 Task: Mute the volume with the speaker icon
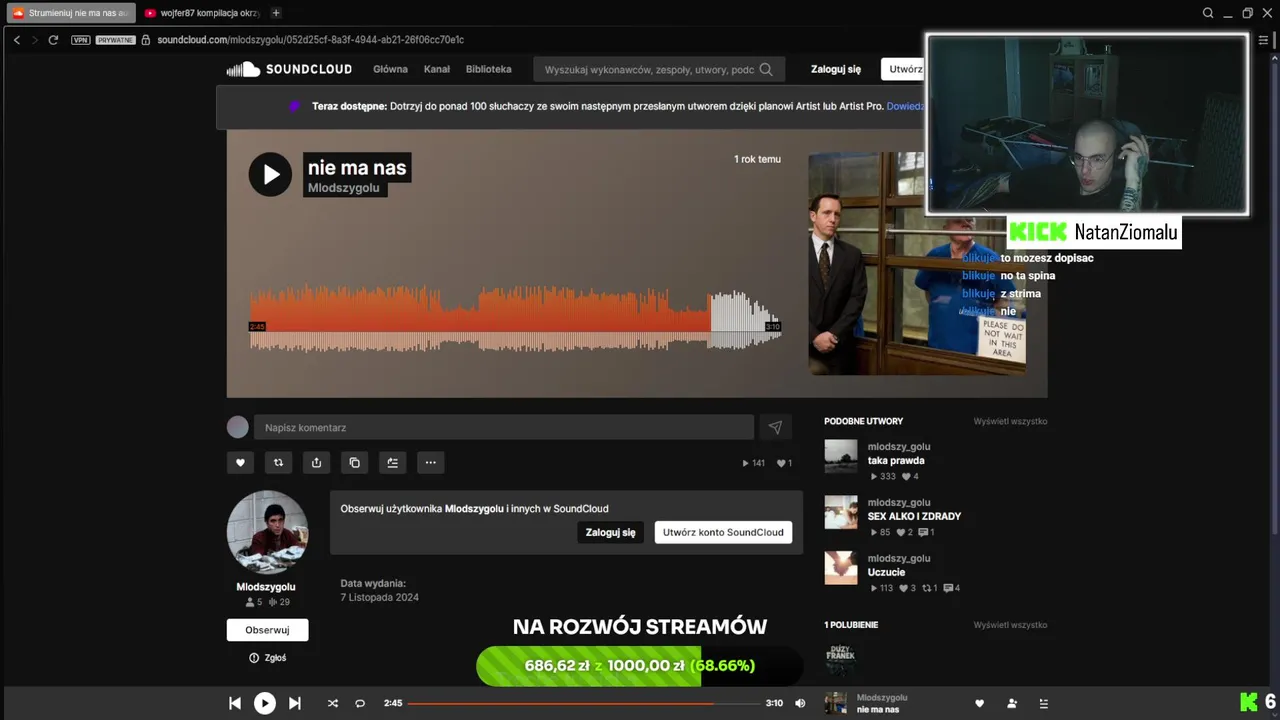pyautogui.click(x=800, y=703)
